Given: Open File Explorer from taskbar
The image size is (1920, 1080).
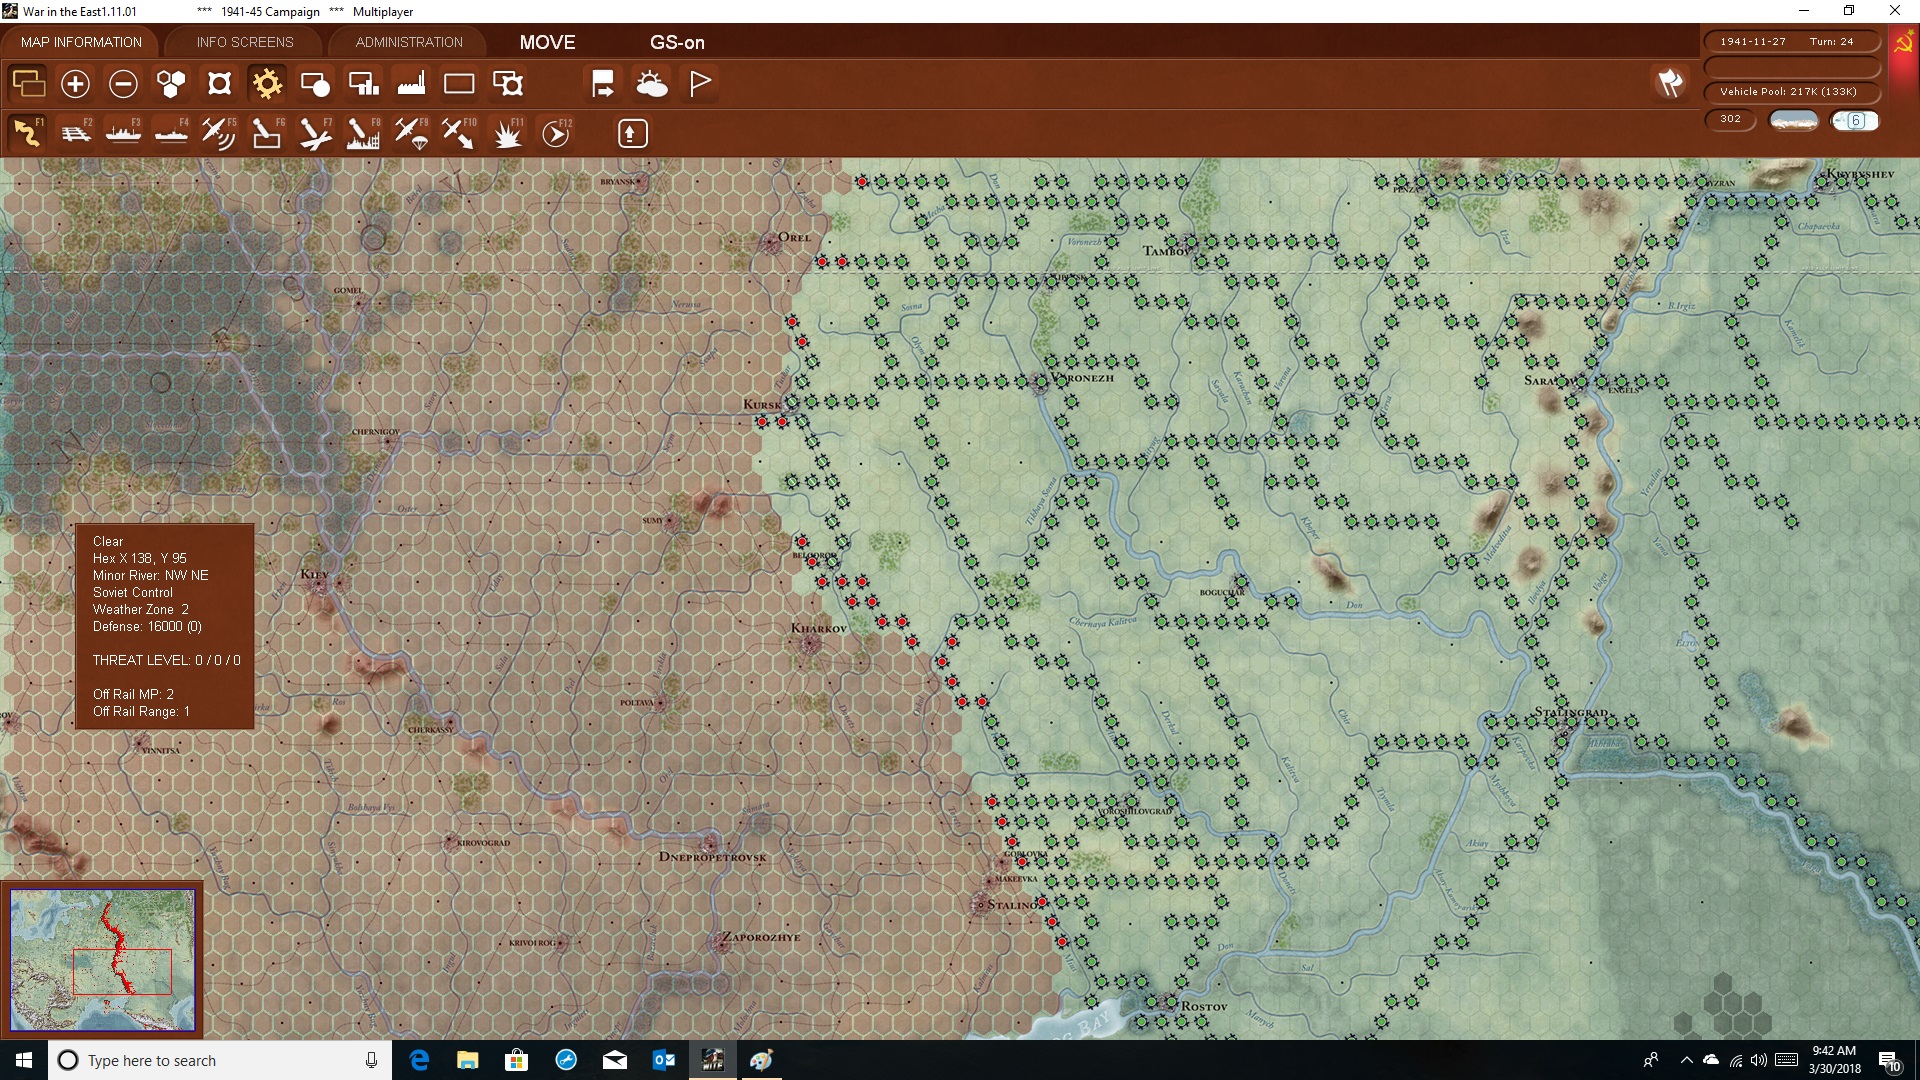Looking at the screenshot, I should pos(468,1060).
